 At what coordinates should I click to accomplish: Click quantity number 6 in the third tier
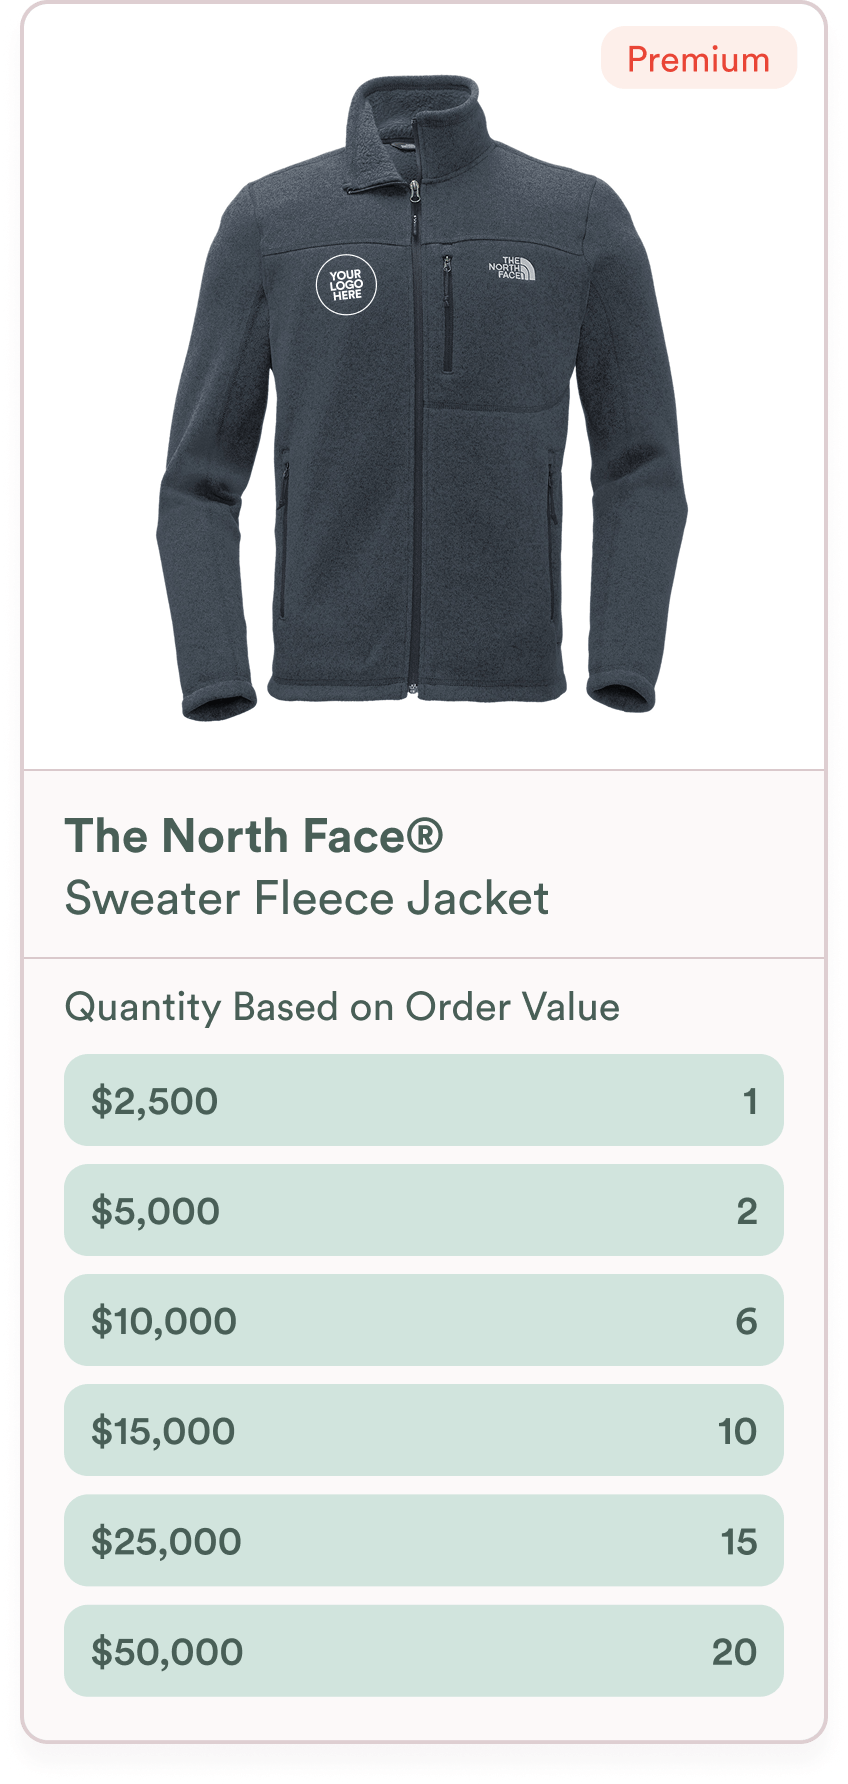747,1321
